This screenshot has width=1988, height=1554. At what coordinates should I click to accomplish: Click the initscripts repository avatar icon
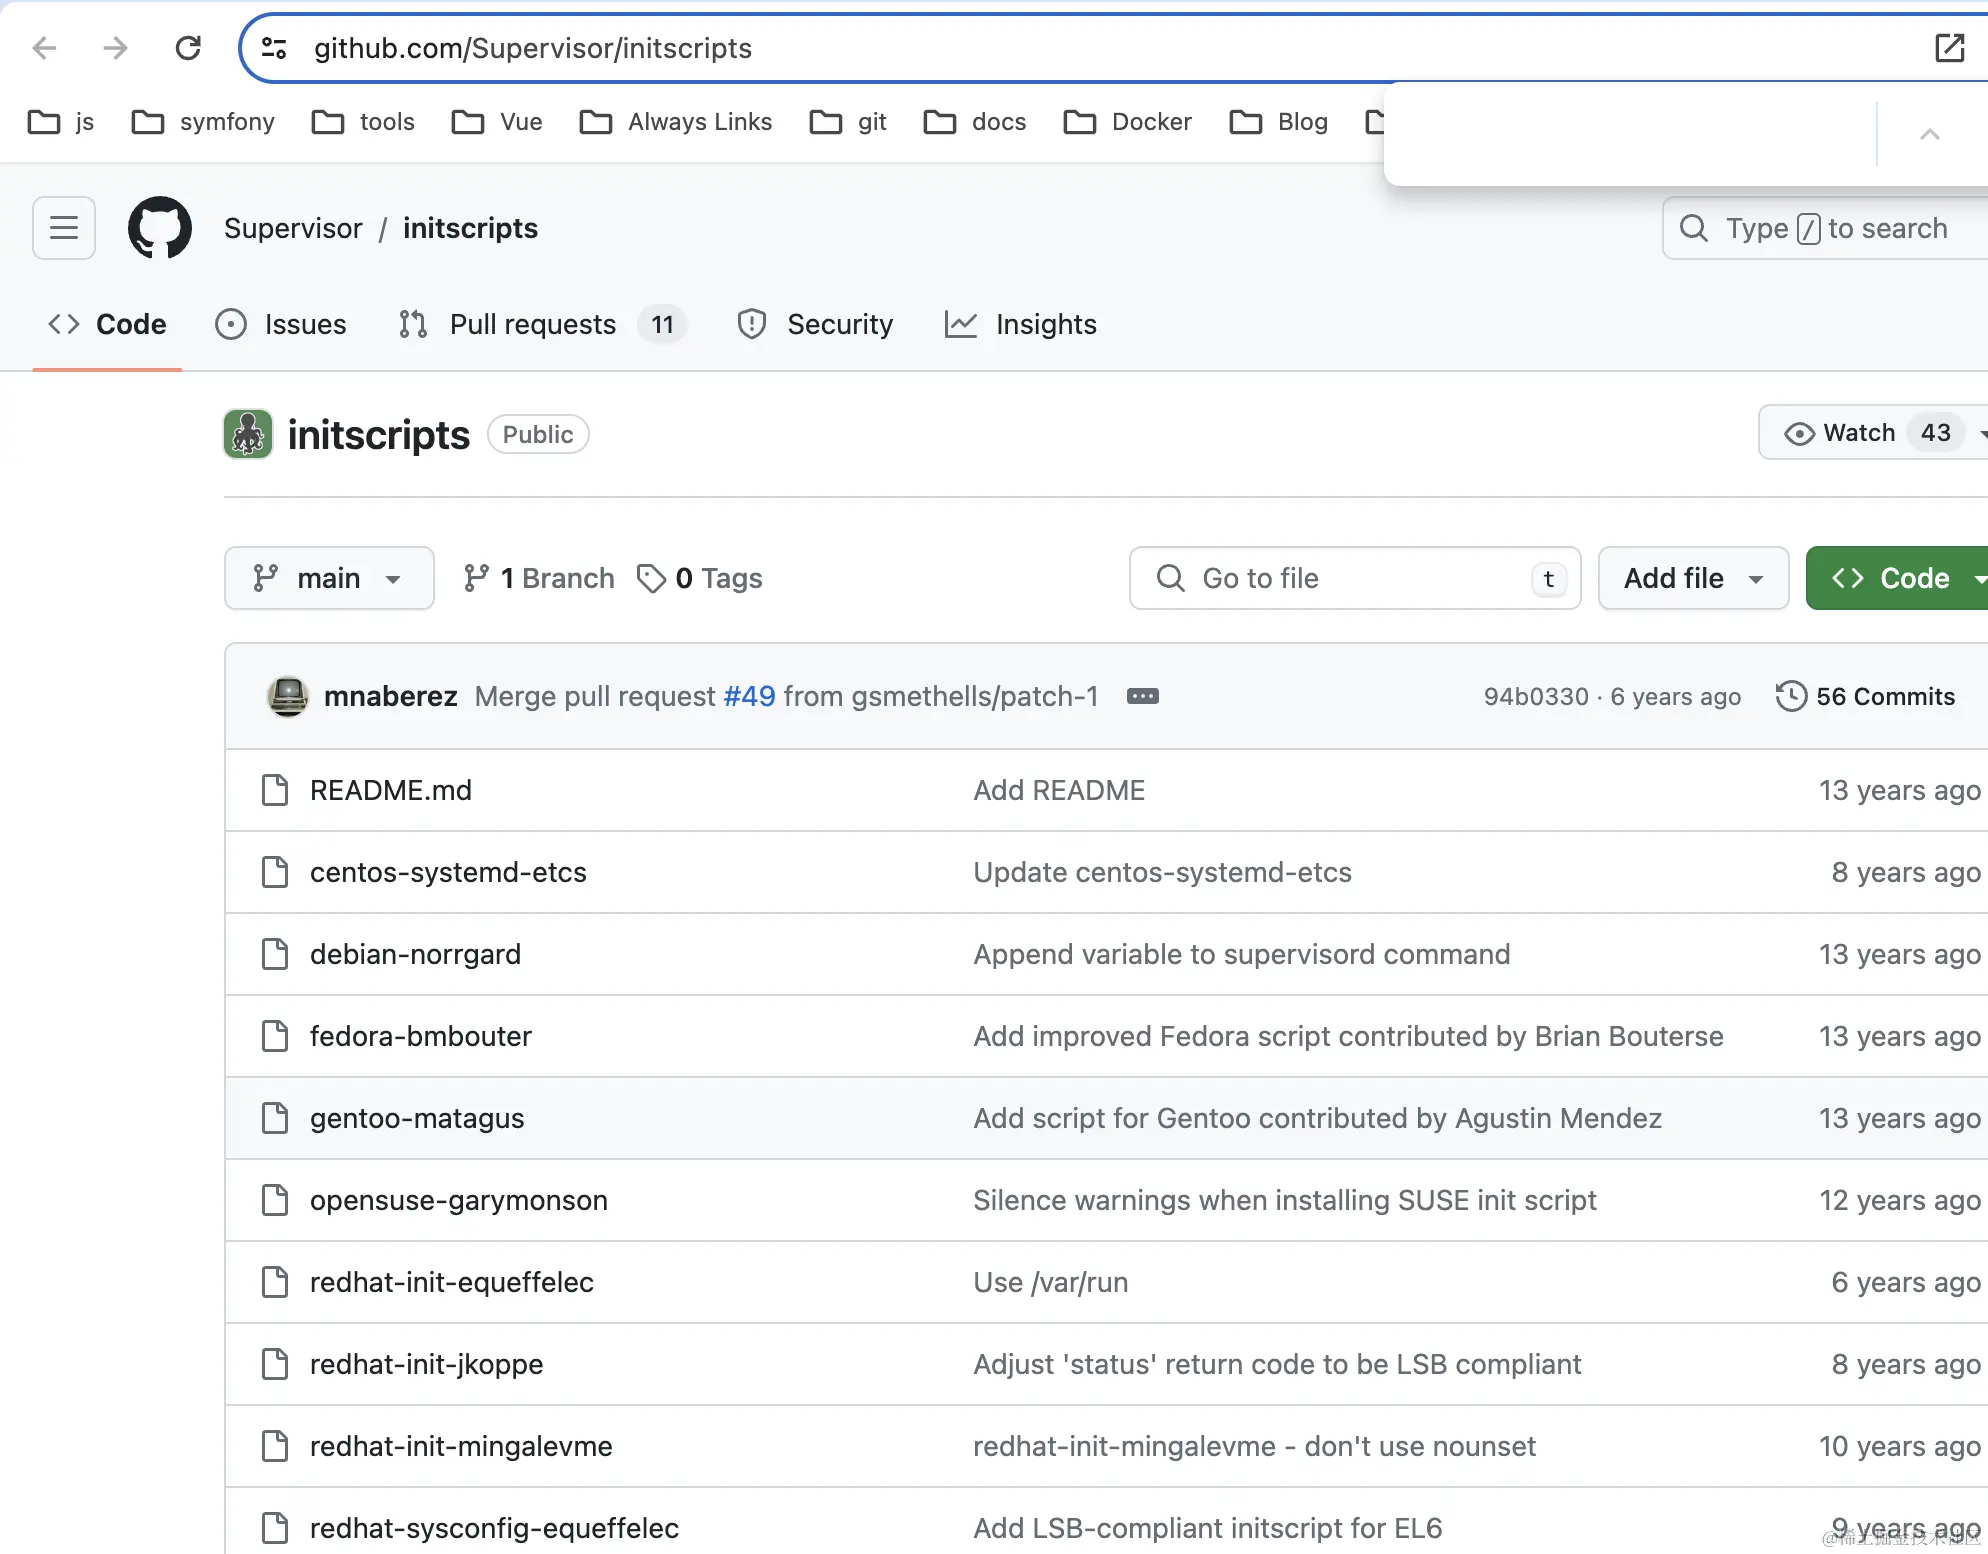[248, 434]
